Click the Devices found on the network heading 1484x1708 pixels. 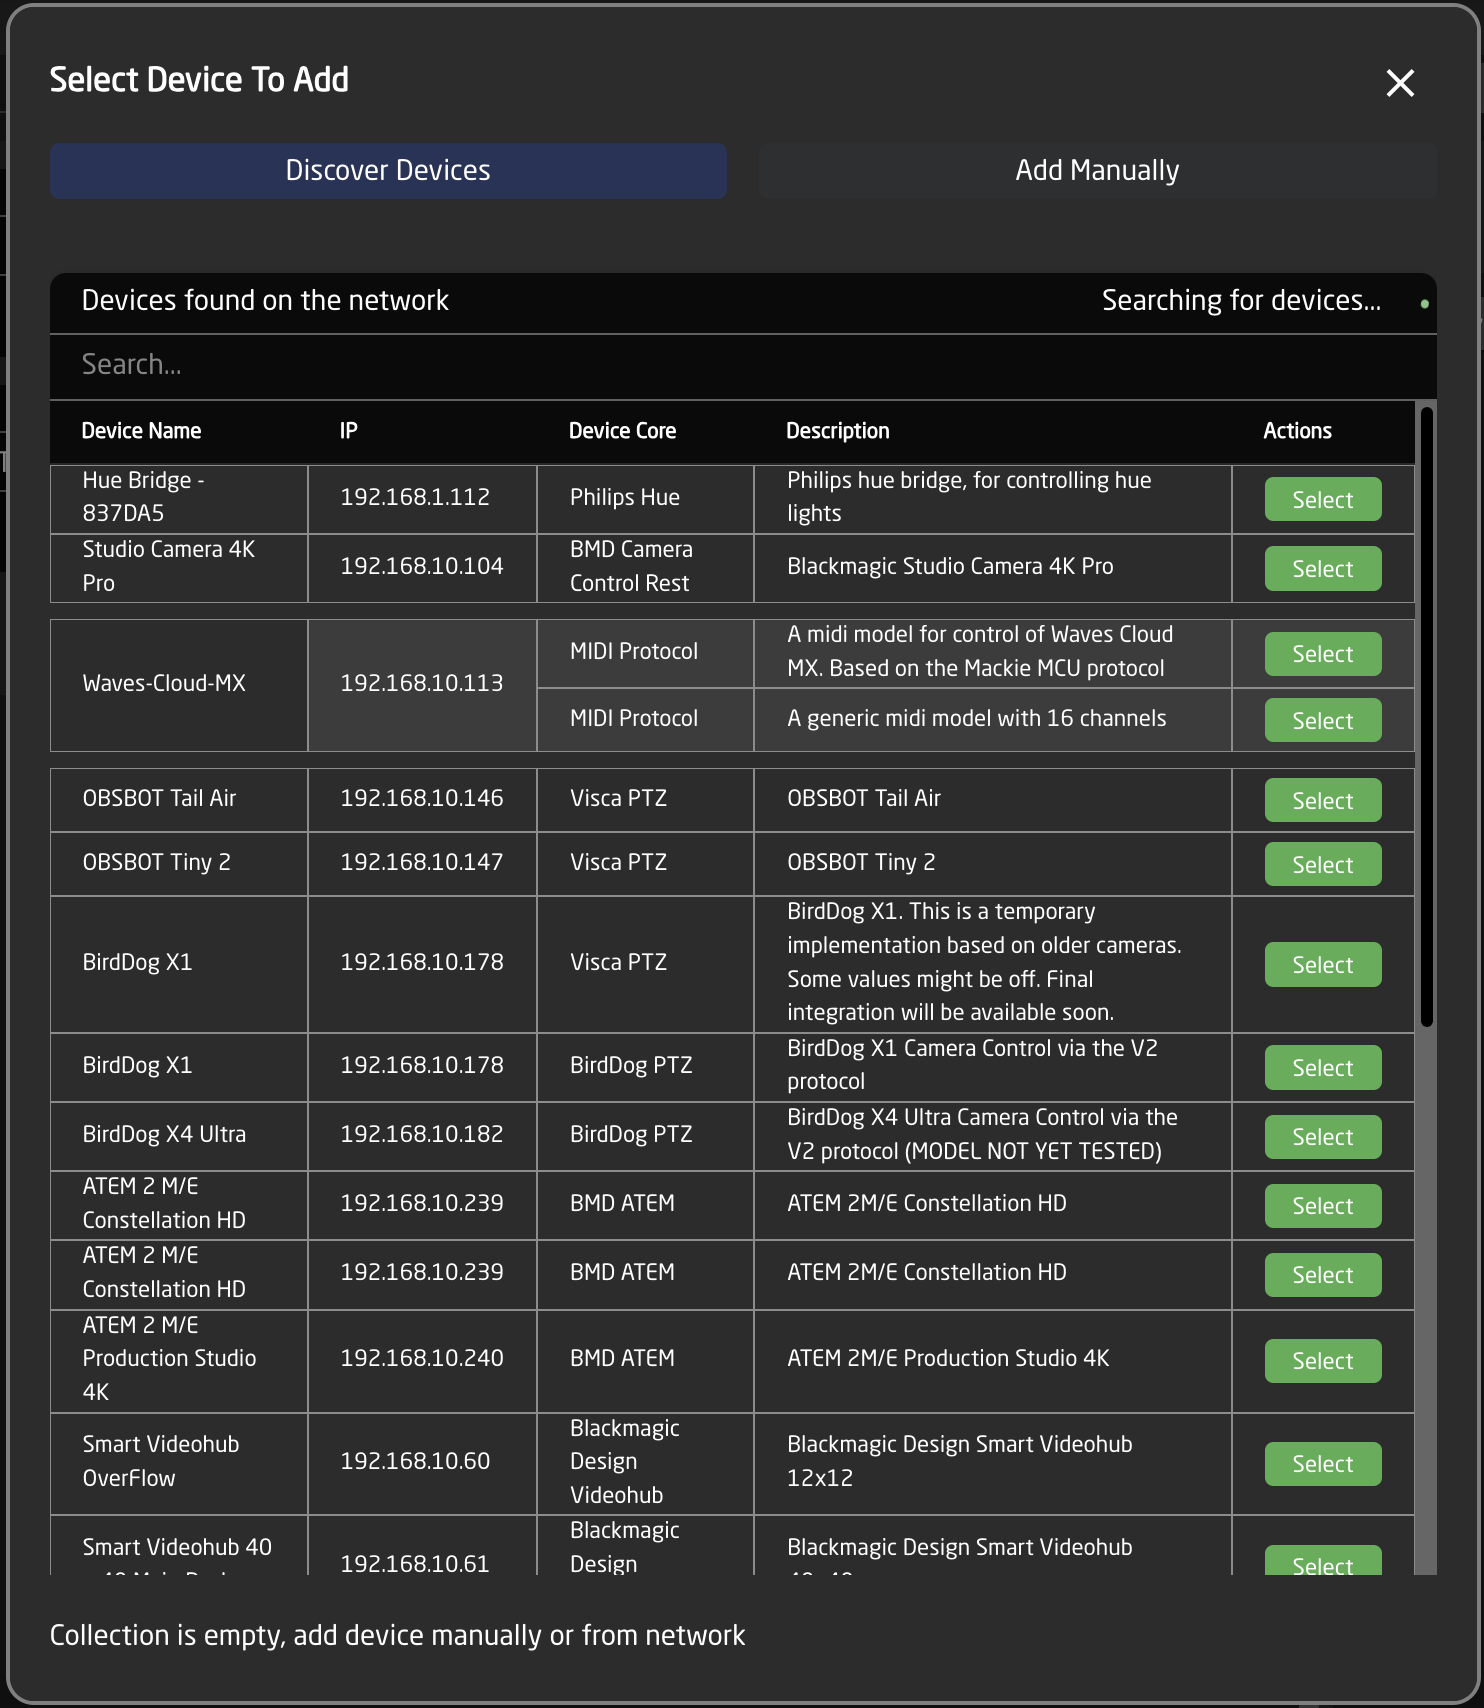pos(265,301)
